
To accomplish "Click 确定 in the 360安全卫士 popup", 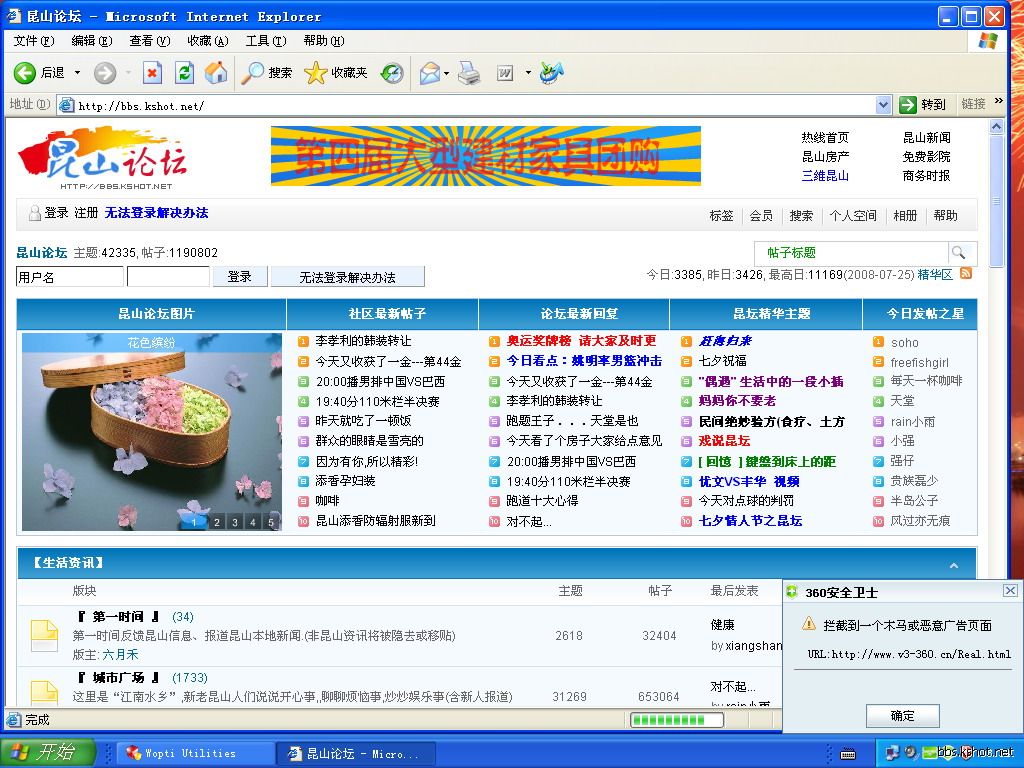I will click(902, 715).
